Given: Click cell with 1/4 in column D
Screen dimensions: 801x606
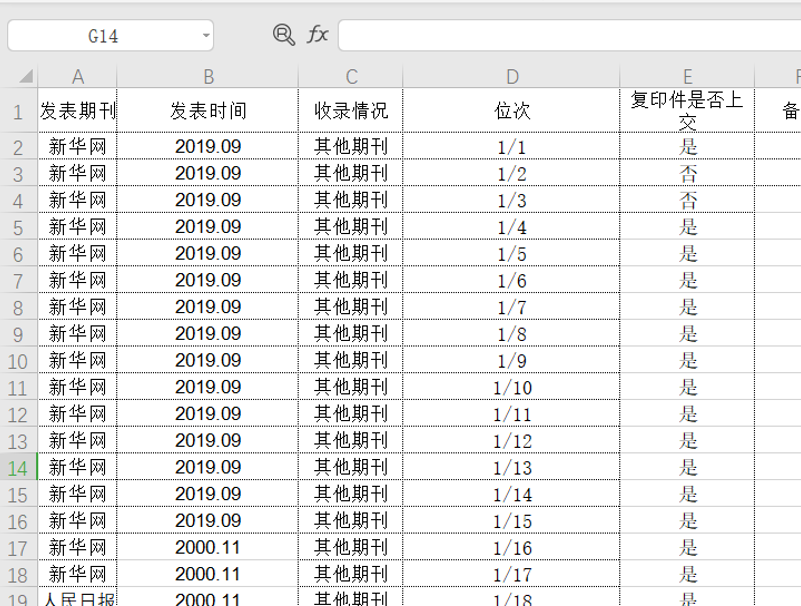Looking at the screenshot, I should [512, 226].
